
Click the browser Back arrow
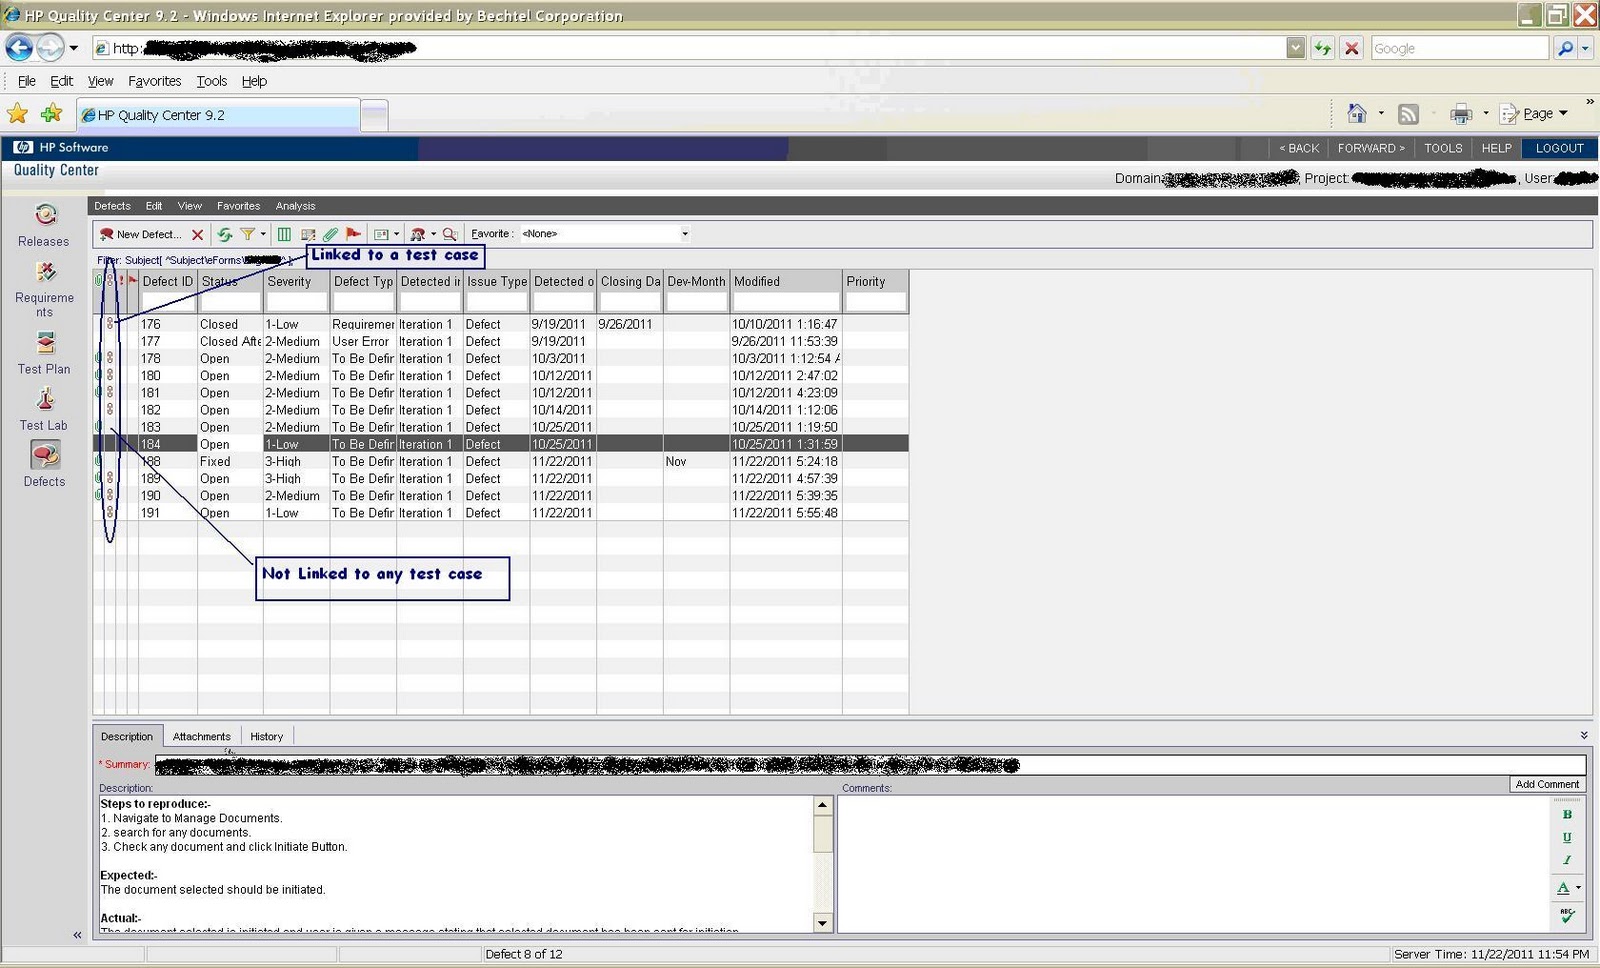(19, 47)
